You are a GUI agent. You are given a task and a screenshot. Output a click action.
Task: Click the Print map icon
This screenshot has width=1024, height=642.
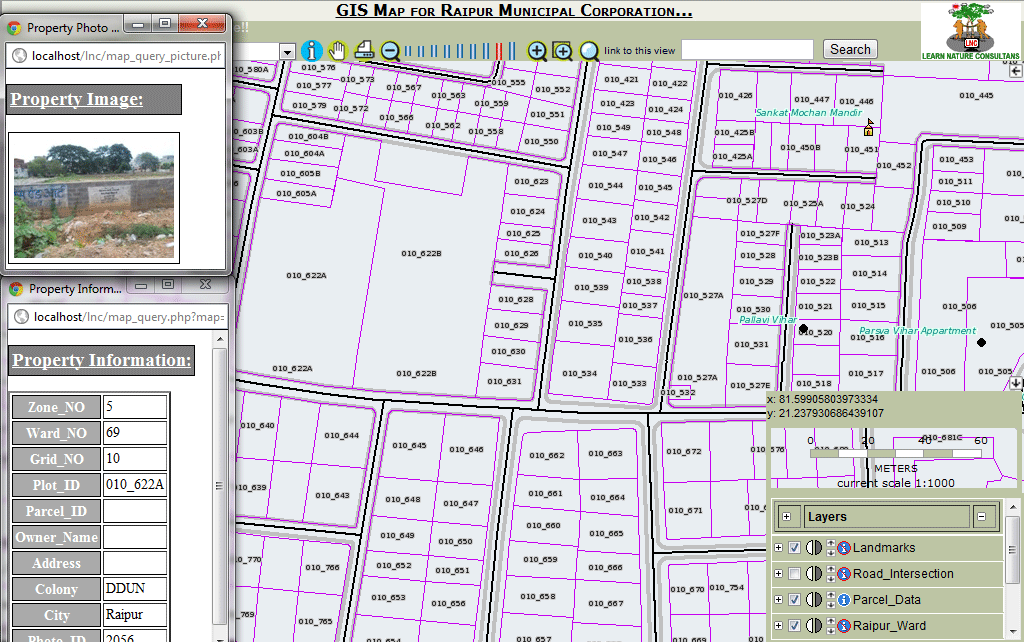pos(364,49)
